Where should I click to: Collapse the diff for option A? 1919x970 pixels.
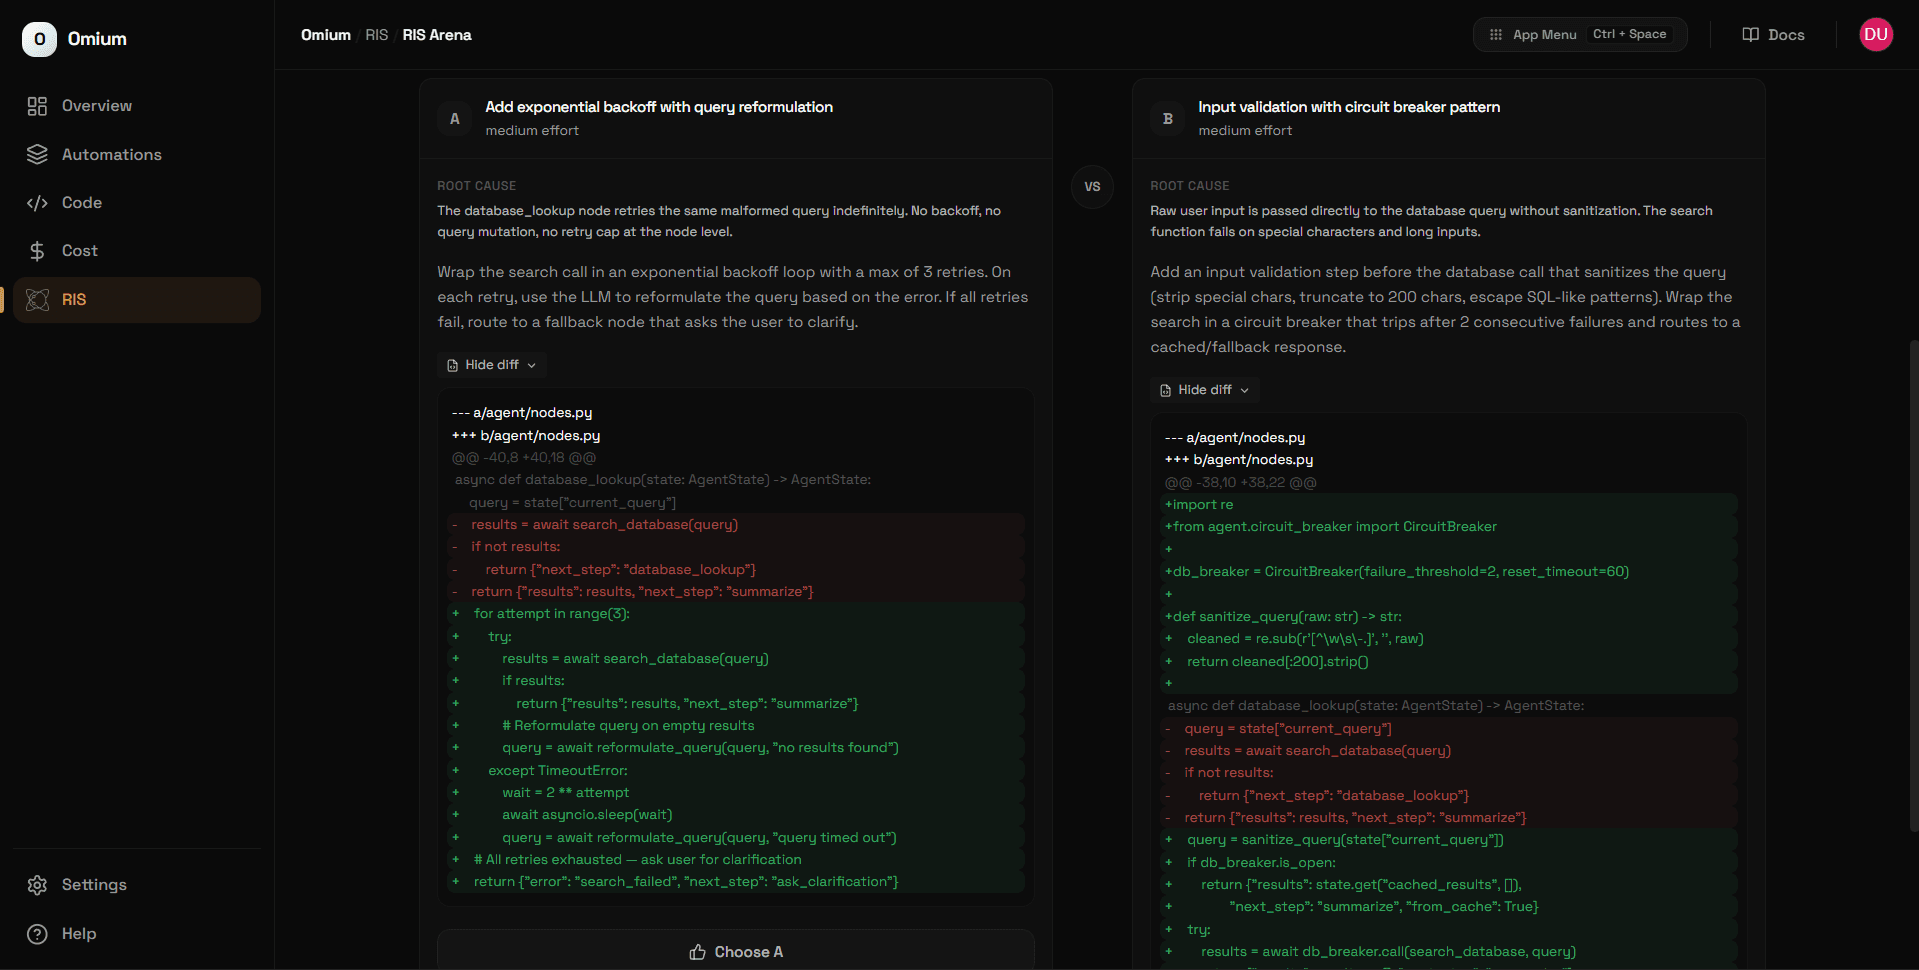click(491, 364)
